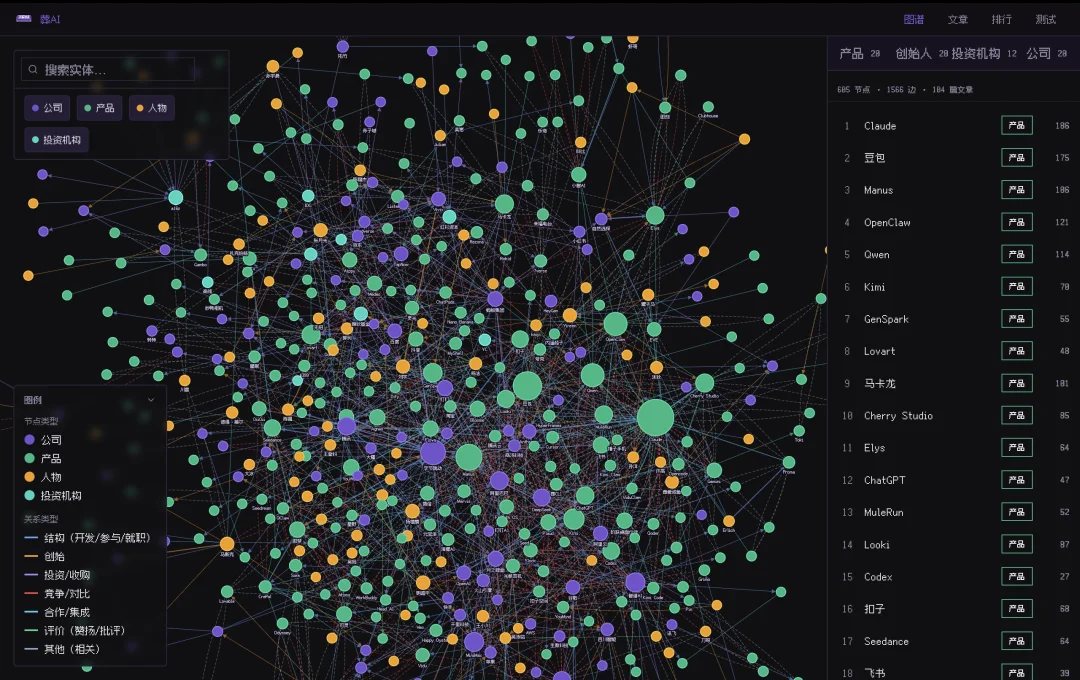
Task: Toggle the 投资机构 filter chip
Action: point(56,140)
